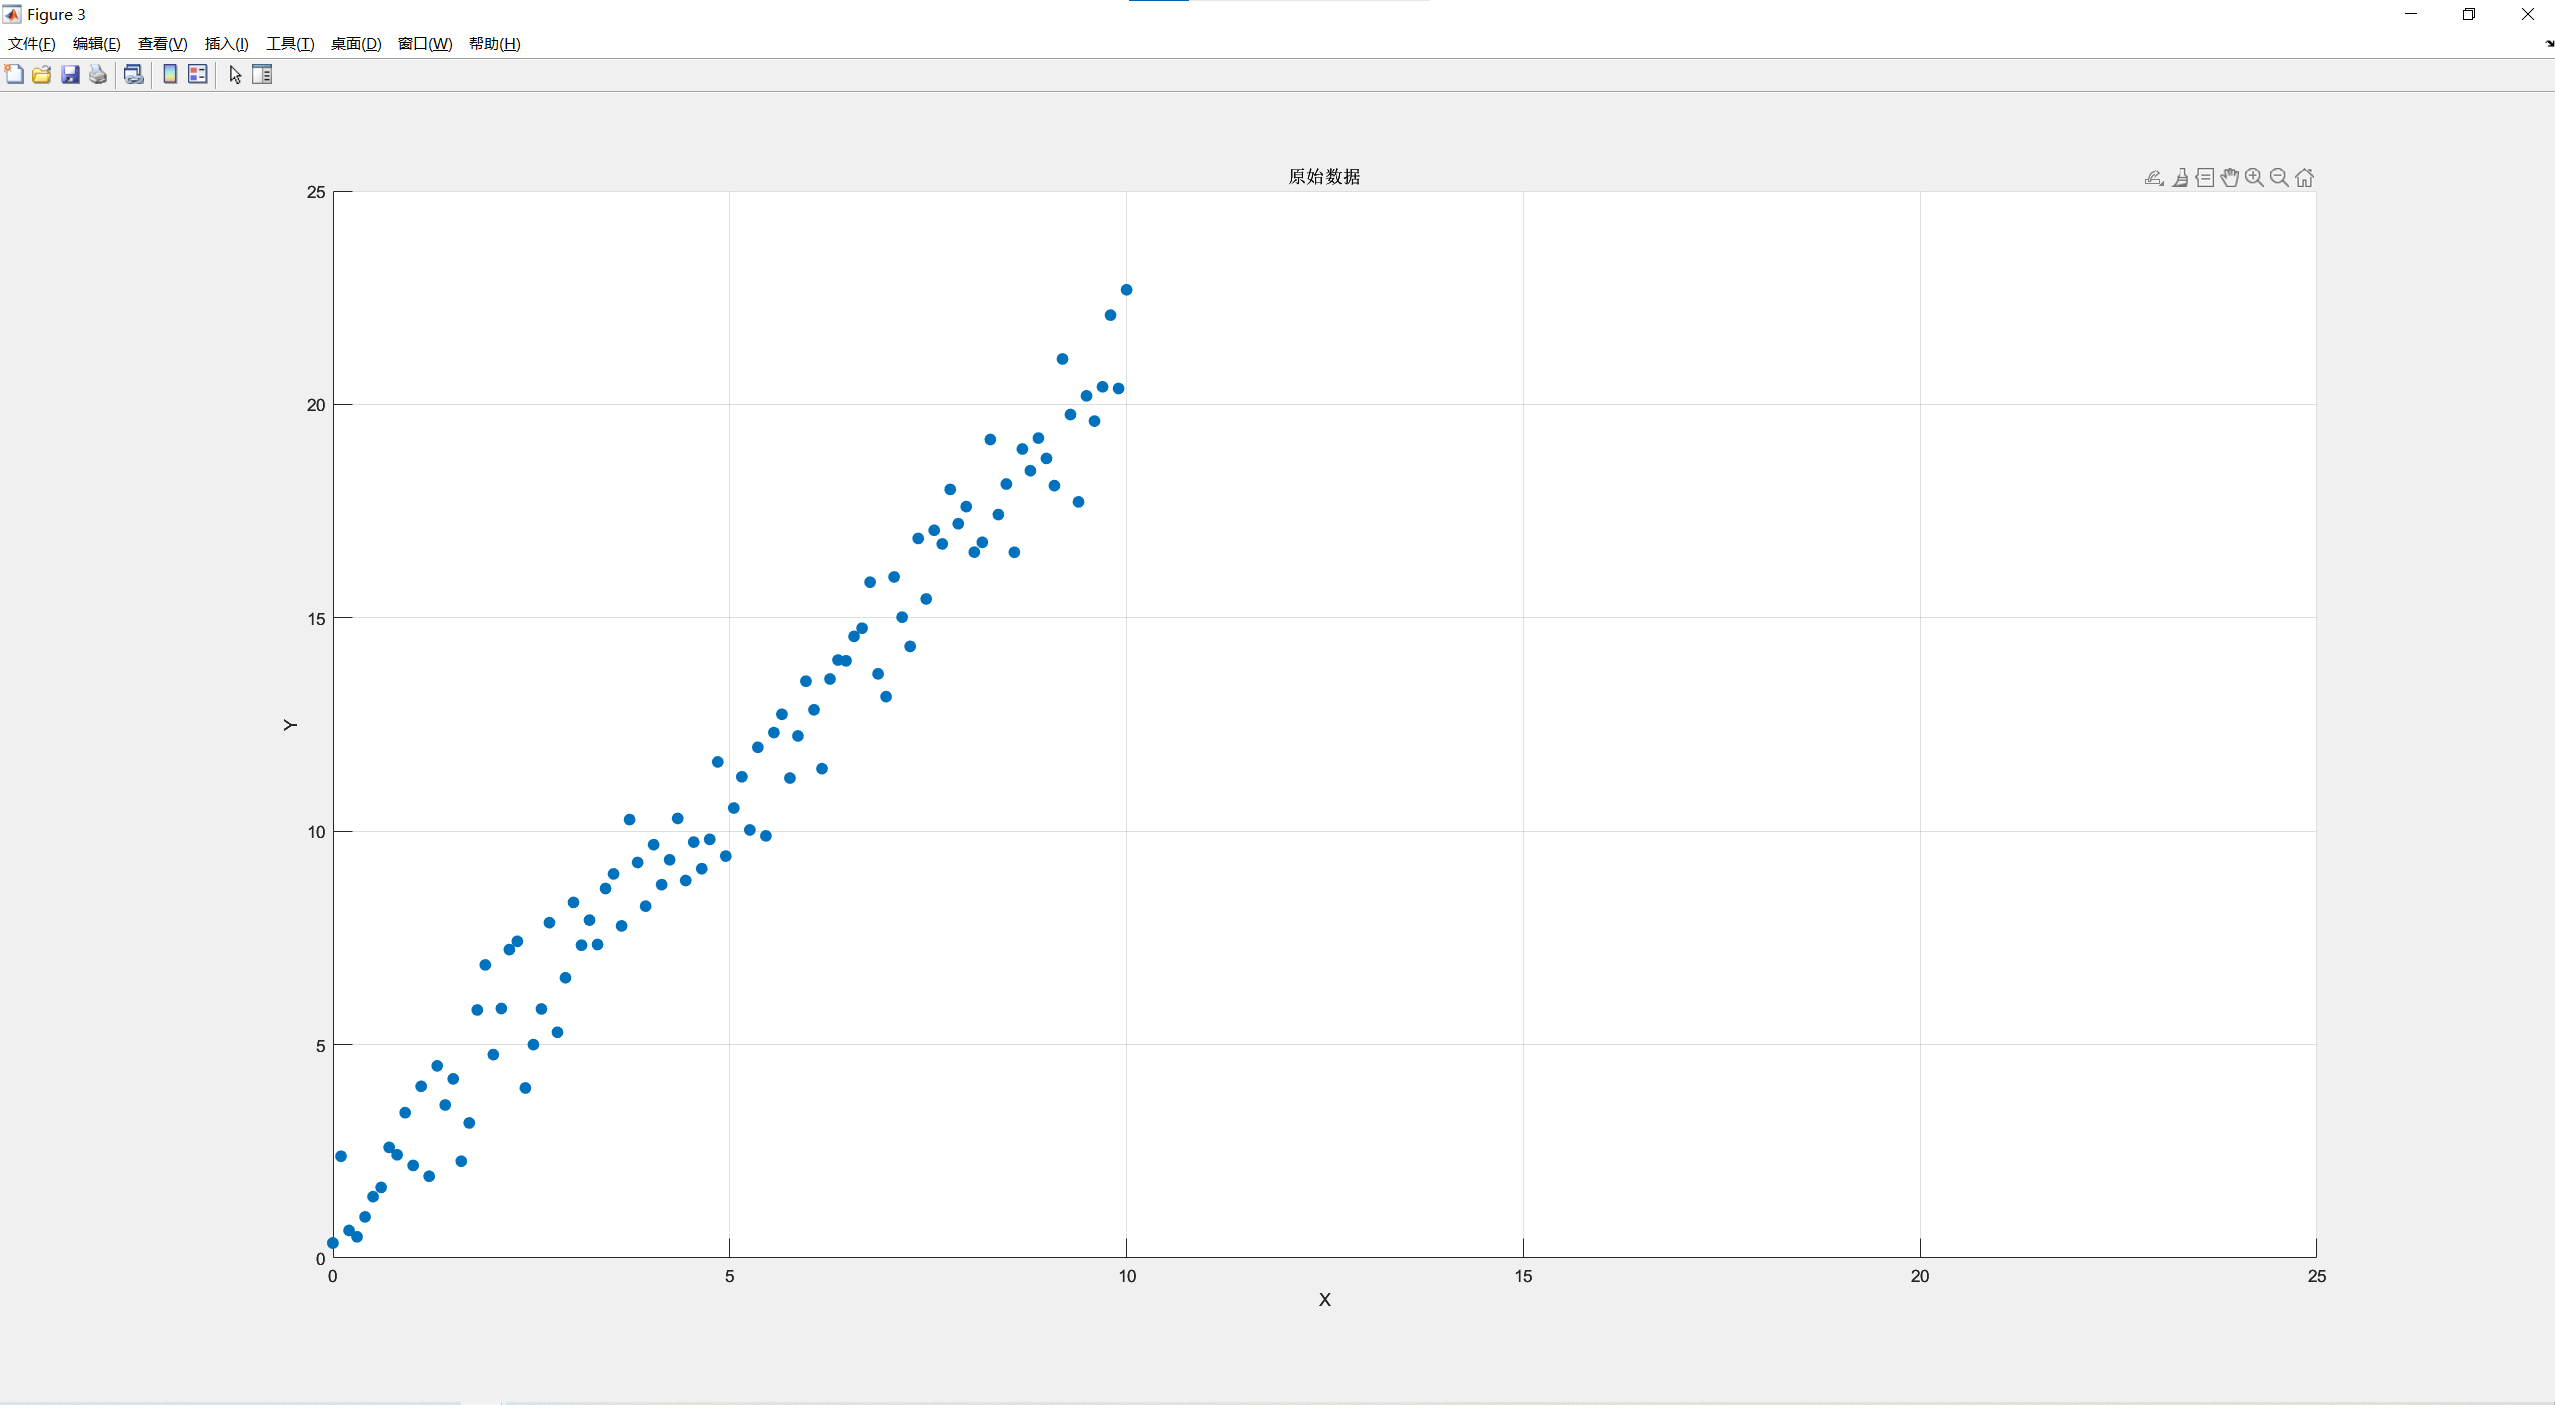Click the New Figure toolbar icon
The height and width of the screenshot is (1405, 2555).
14,74
